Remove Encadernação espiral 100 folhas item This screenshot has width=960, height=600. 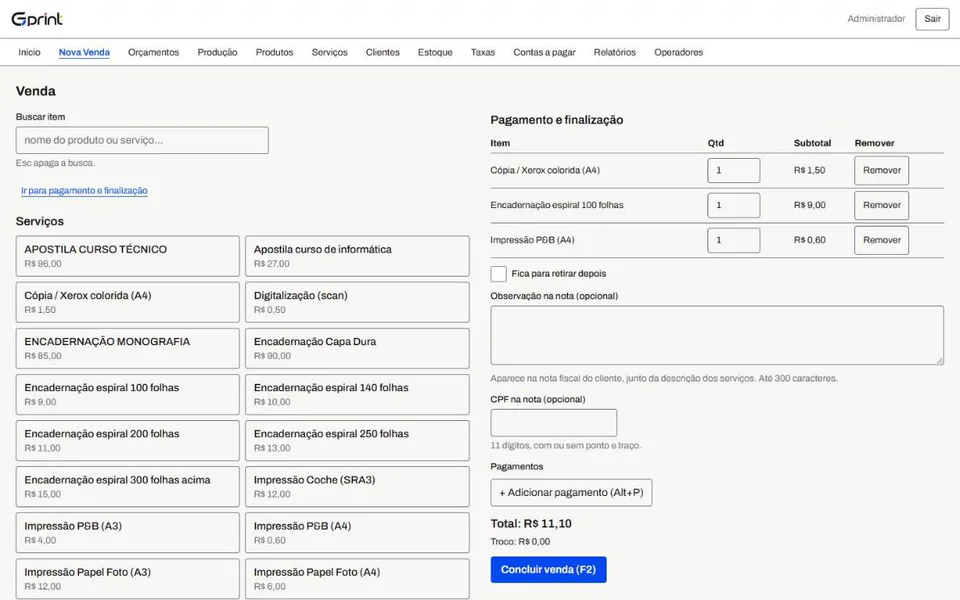882,205
